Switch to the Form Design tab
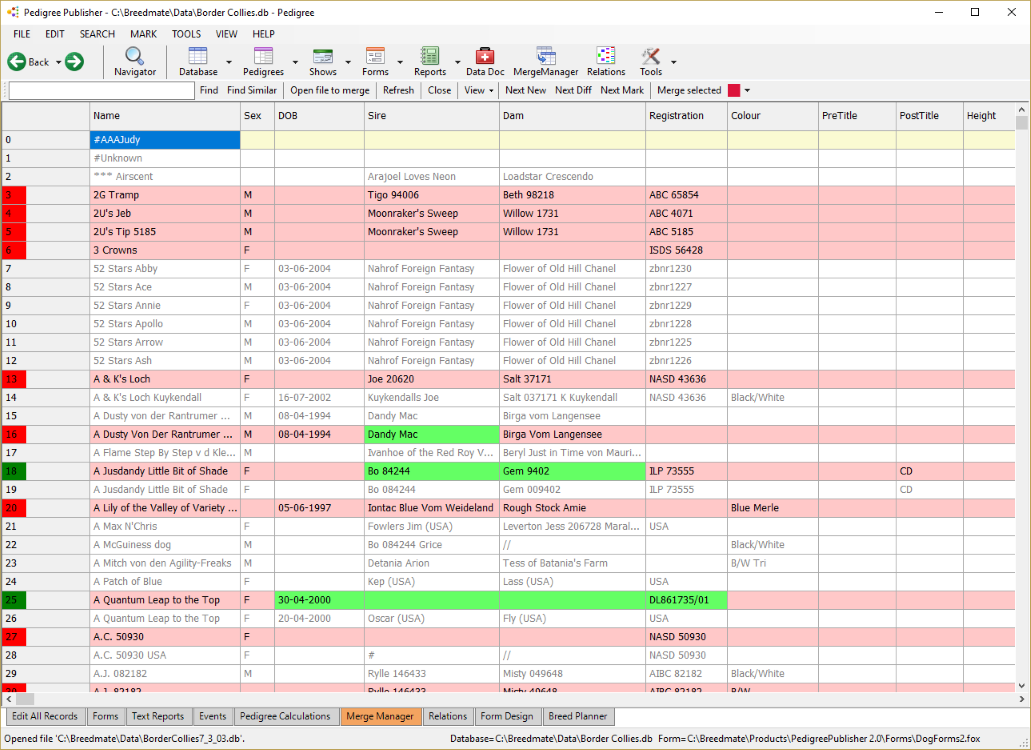This screenshot has width=1031, height=750. (x=506, y=716)
